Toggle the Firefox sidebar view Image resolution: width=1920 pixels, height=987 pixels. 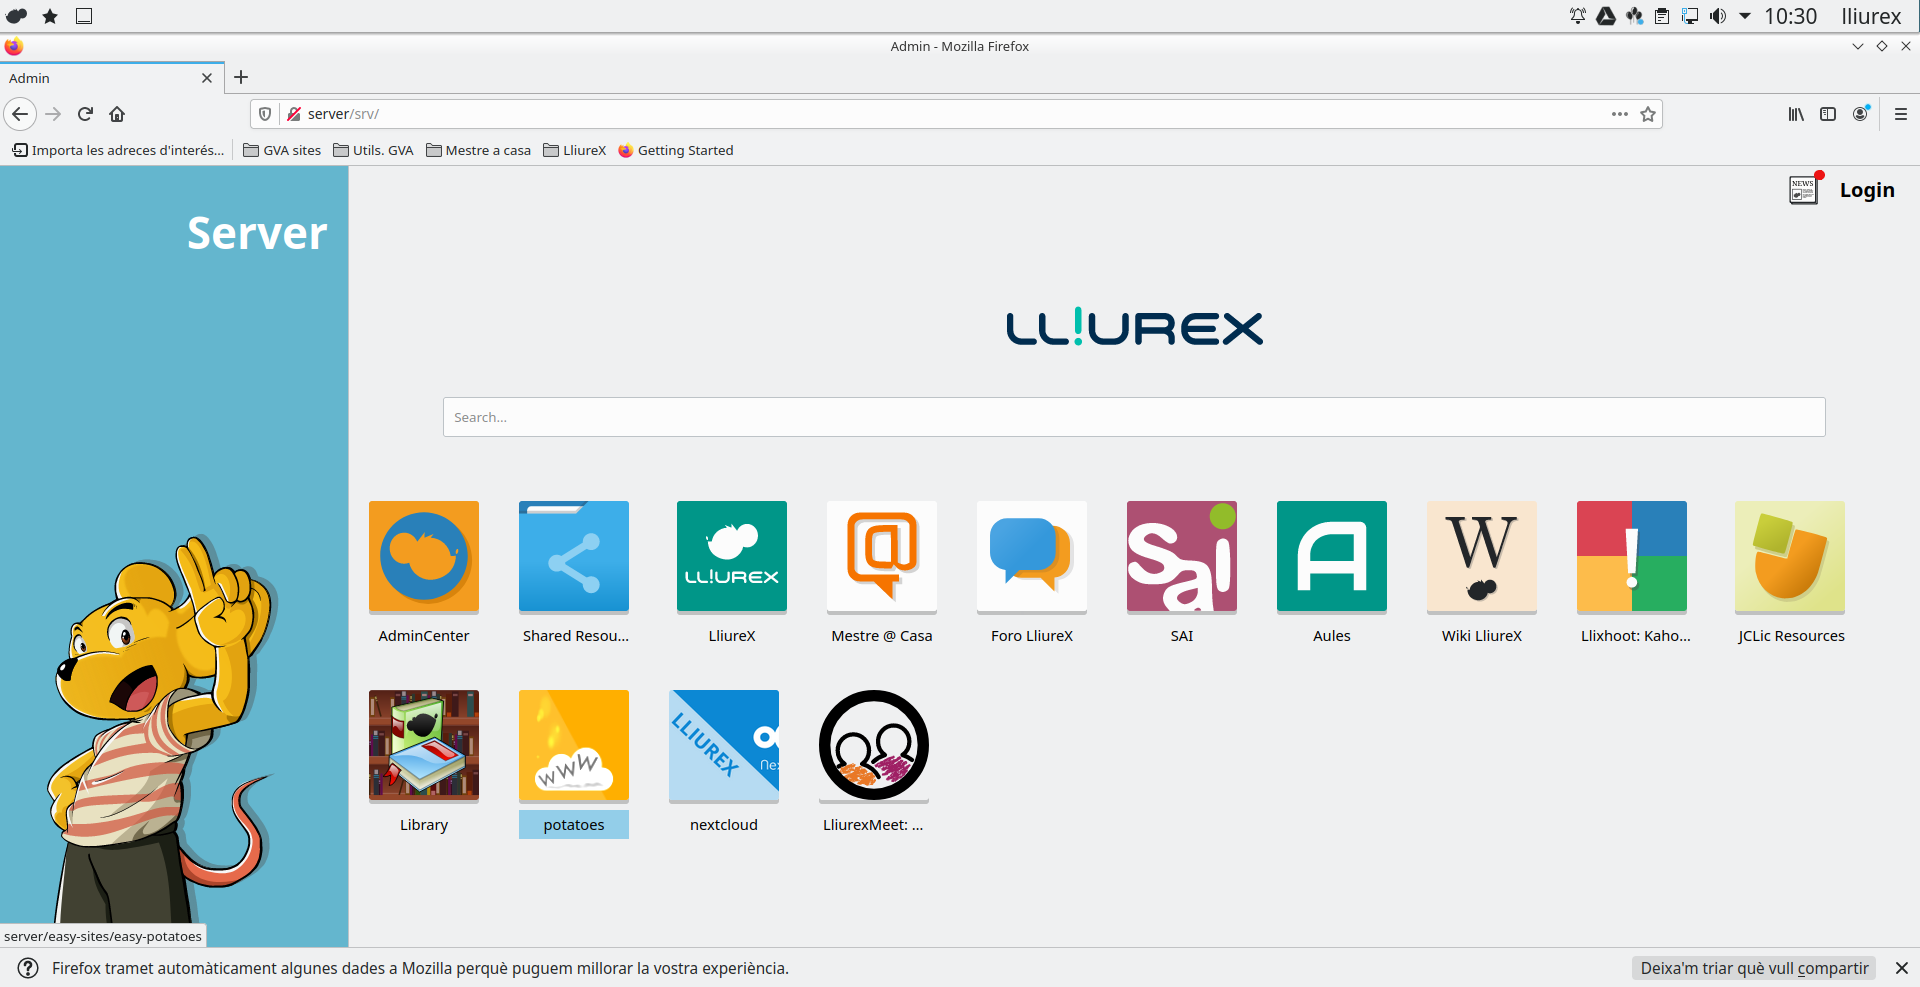click(x=1828, y=114)
